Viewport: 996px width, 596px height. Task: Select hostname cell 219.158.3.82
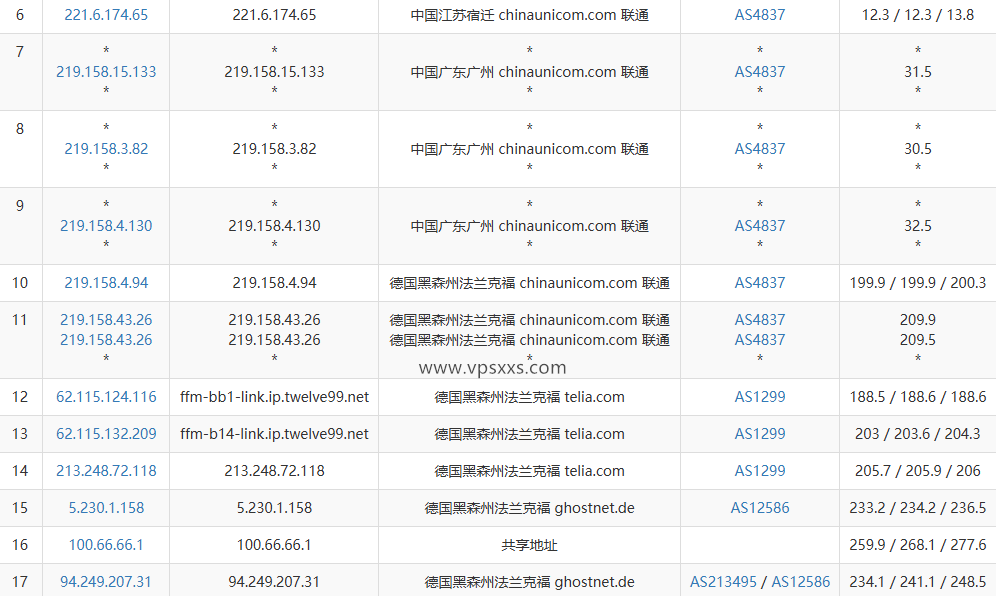[x=274, y=149]
